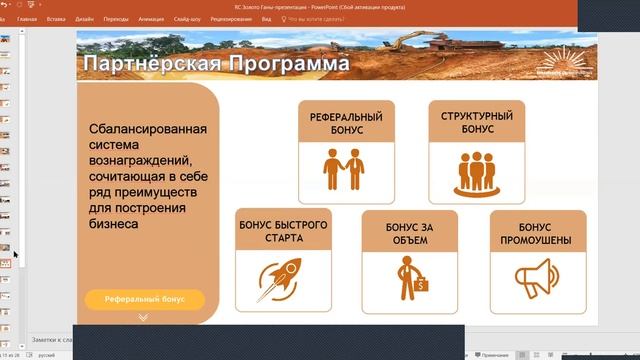Click the 'Что вы хотите сделать' search field
Image resolution: width=640 pixels, height=360 pixels.
[316, 19]
